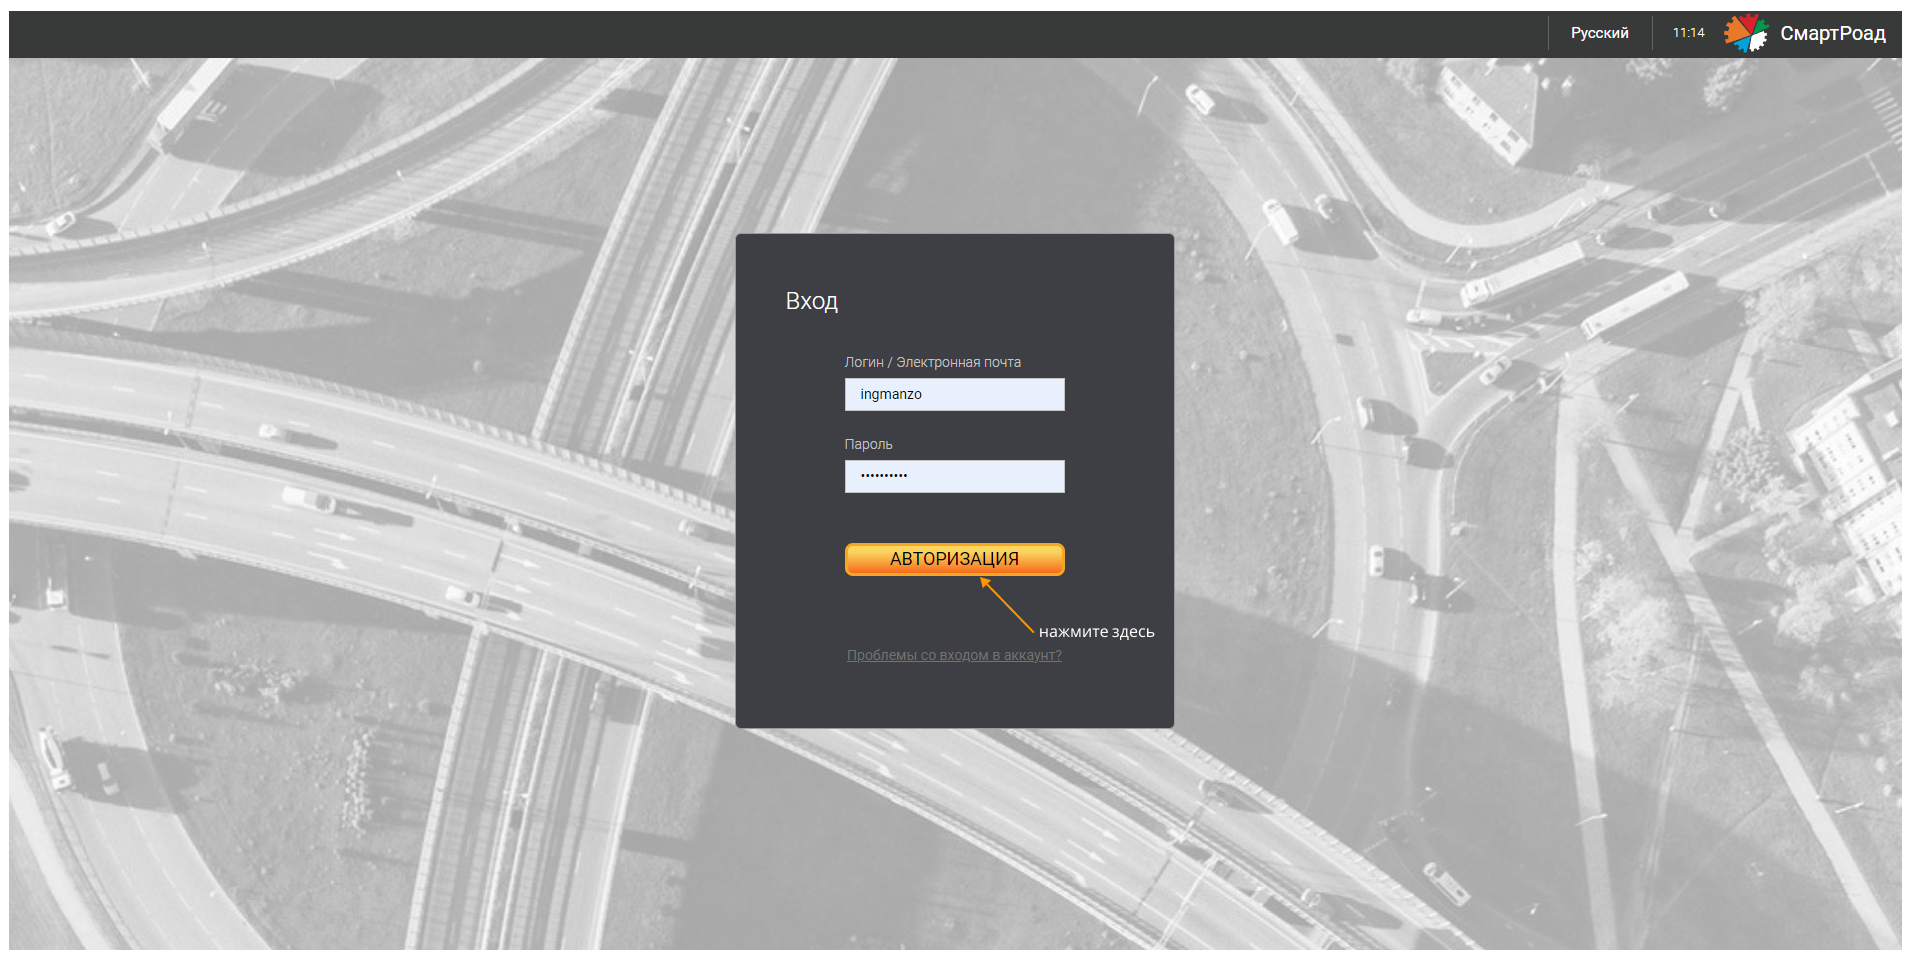Click the СмартРоад logo icon

click(1746, 33)
